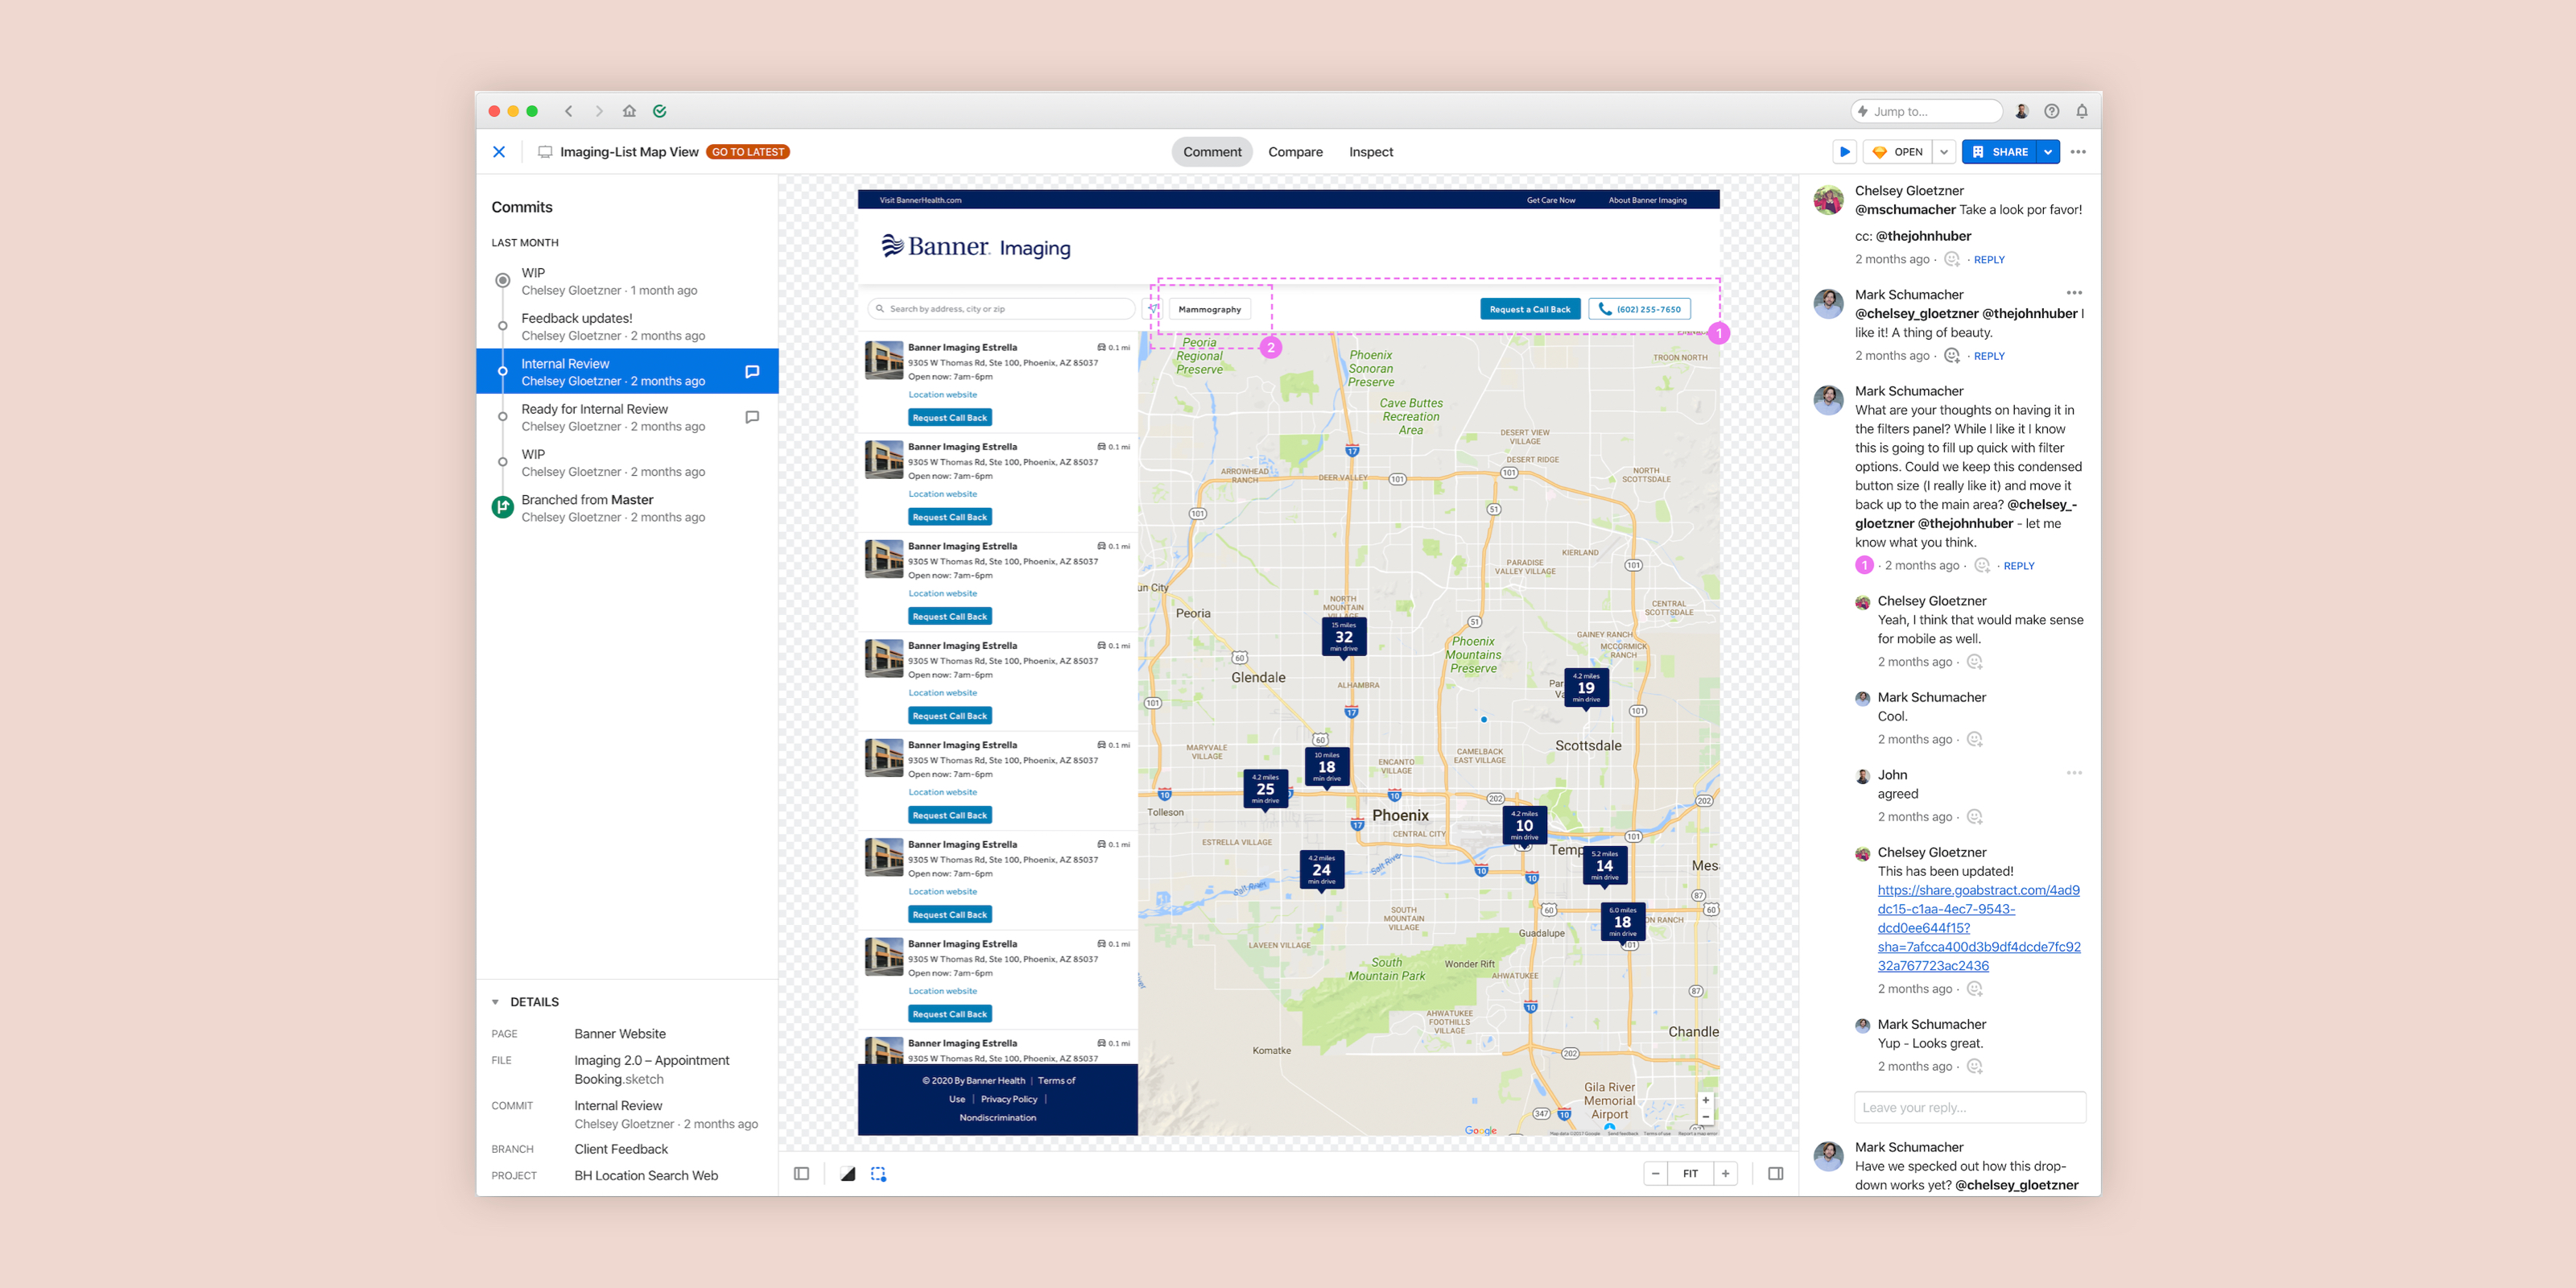Click Request a Call Back in artboard header
This screenshot has height=1288, width=2576.
(x=1529, y=309)
